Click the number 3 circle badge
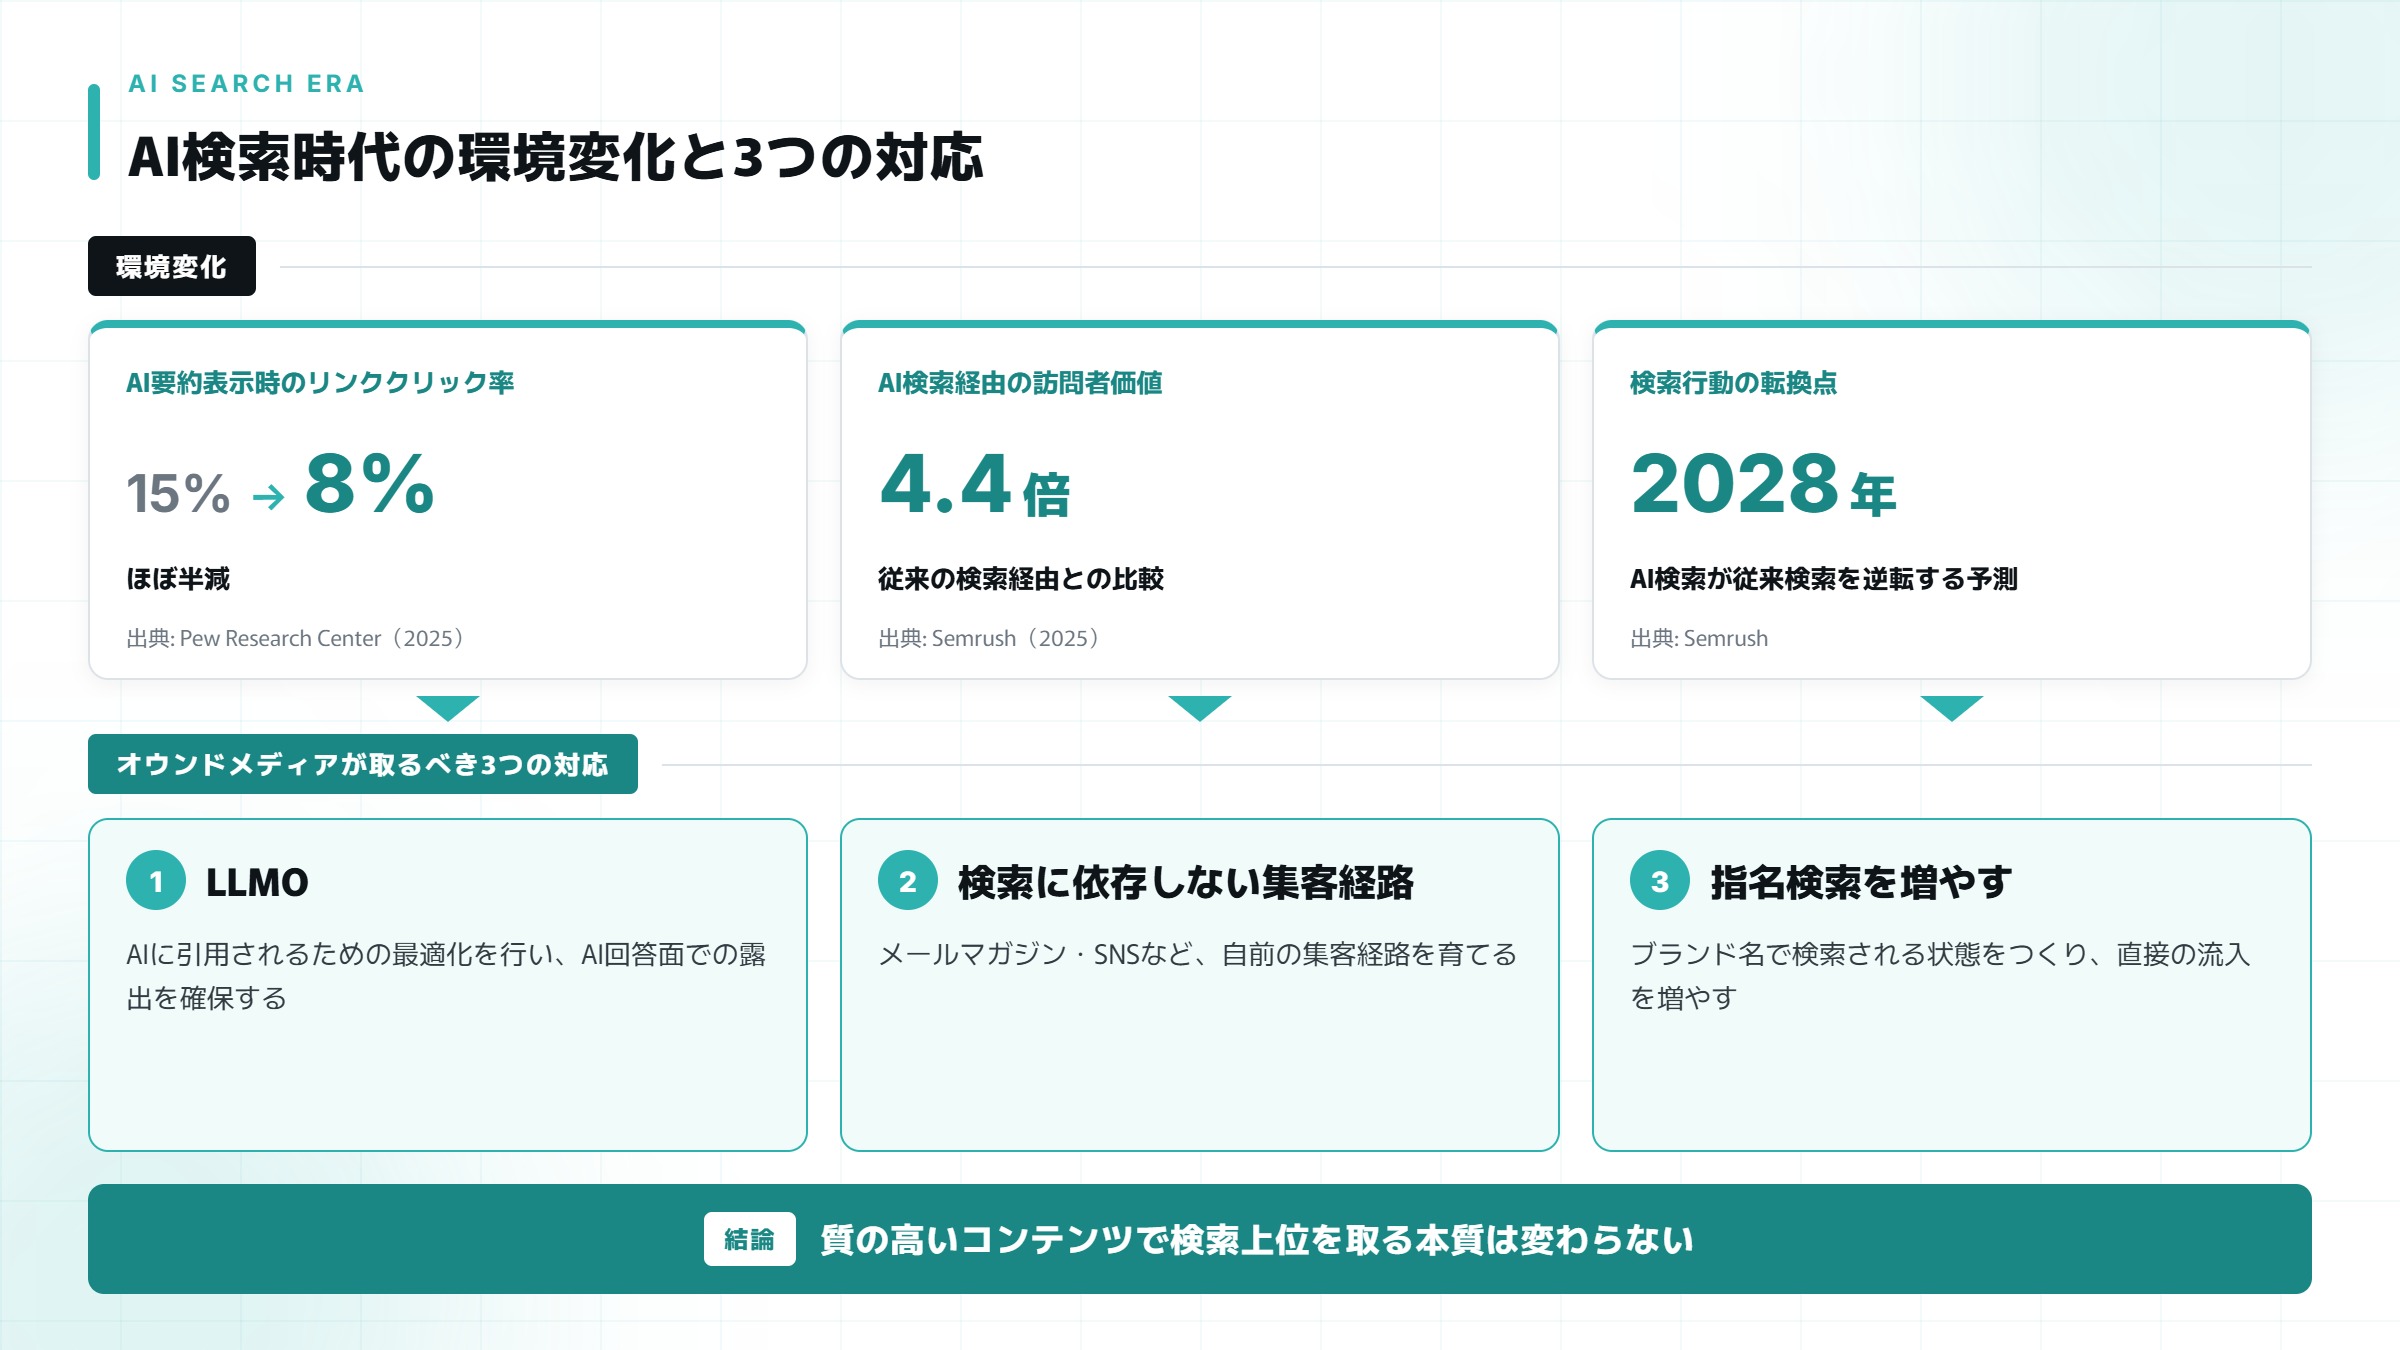The height and width of the screenshot is (1350, 2400). pos(1660,881)
